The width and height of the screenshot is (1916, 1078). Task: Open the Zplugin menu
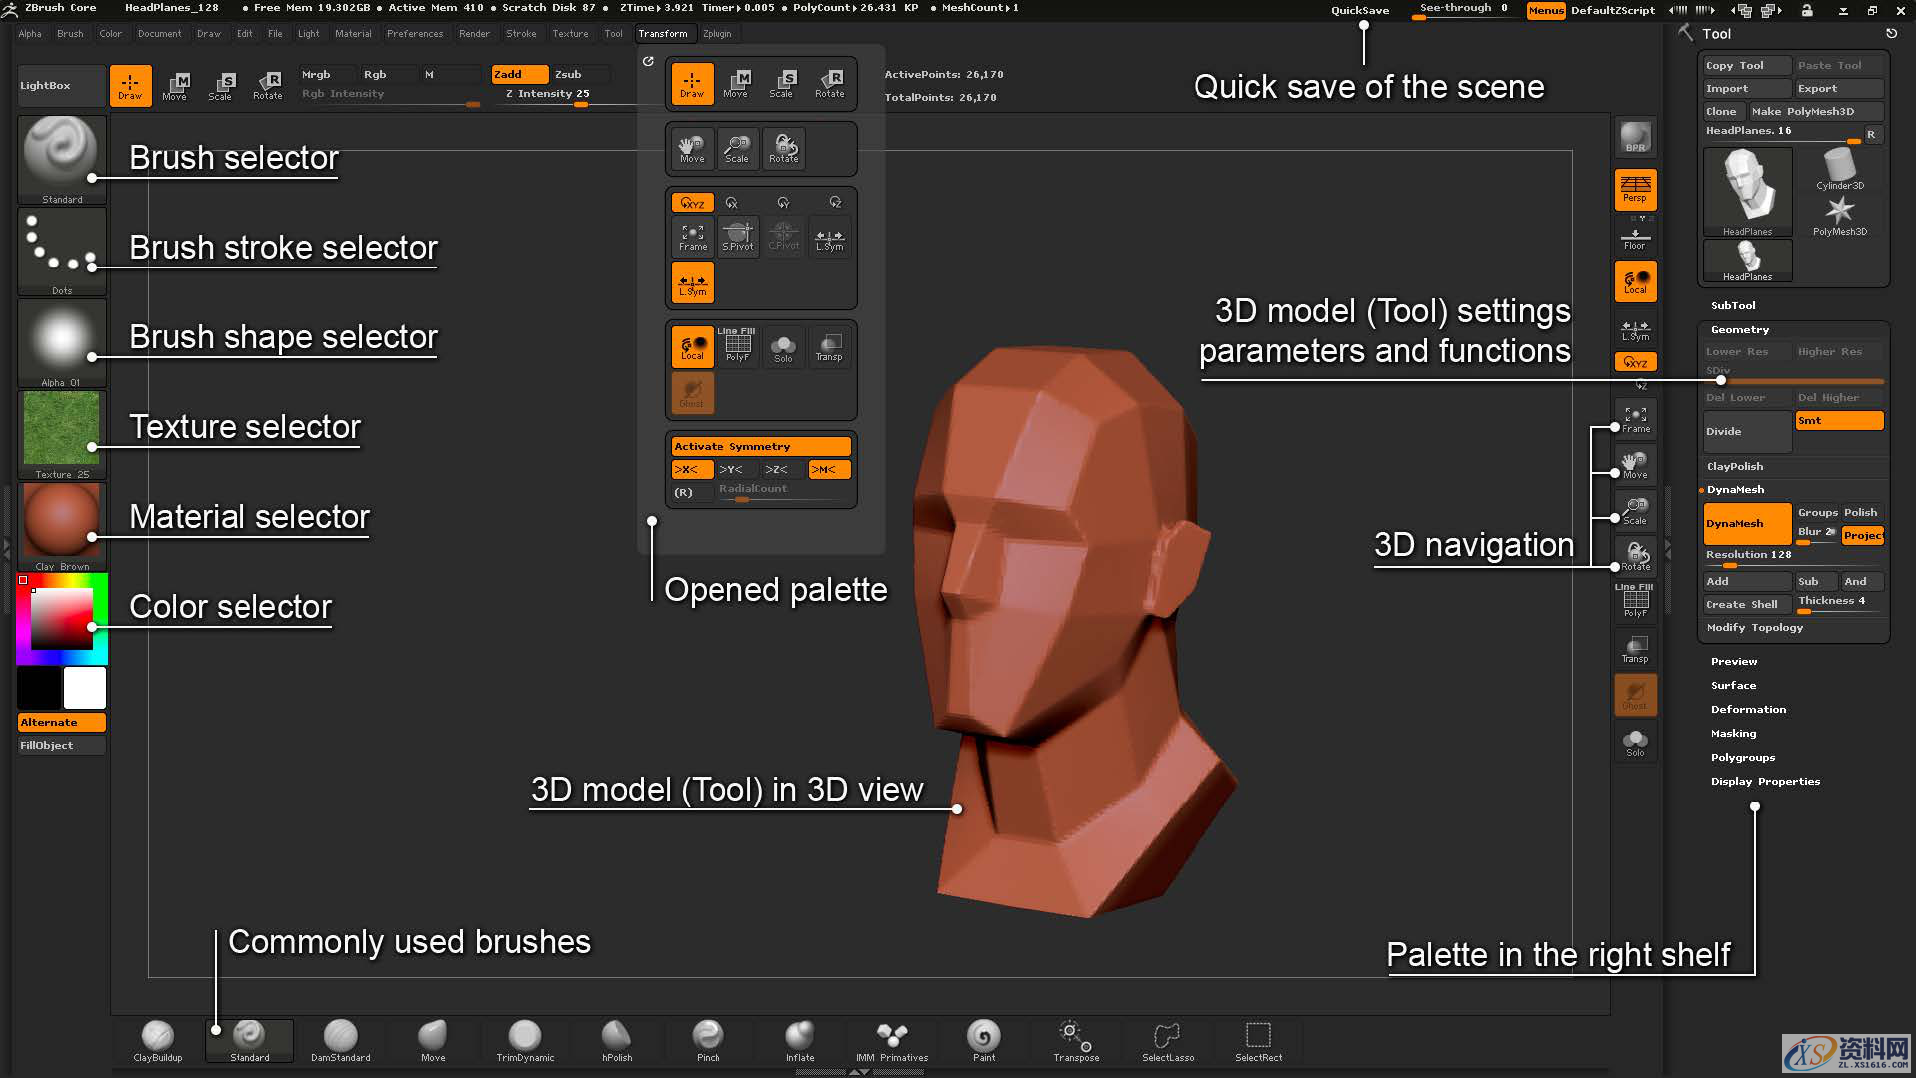718,33
